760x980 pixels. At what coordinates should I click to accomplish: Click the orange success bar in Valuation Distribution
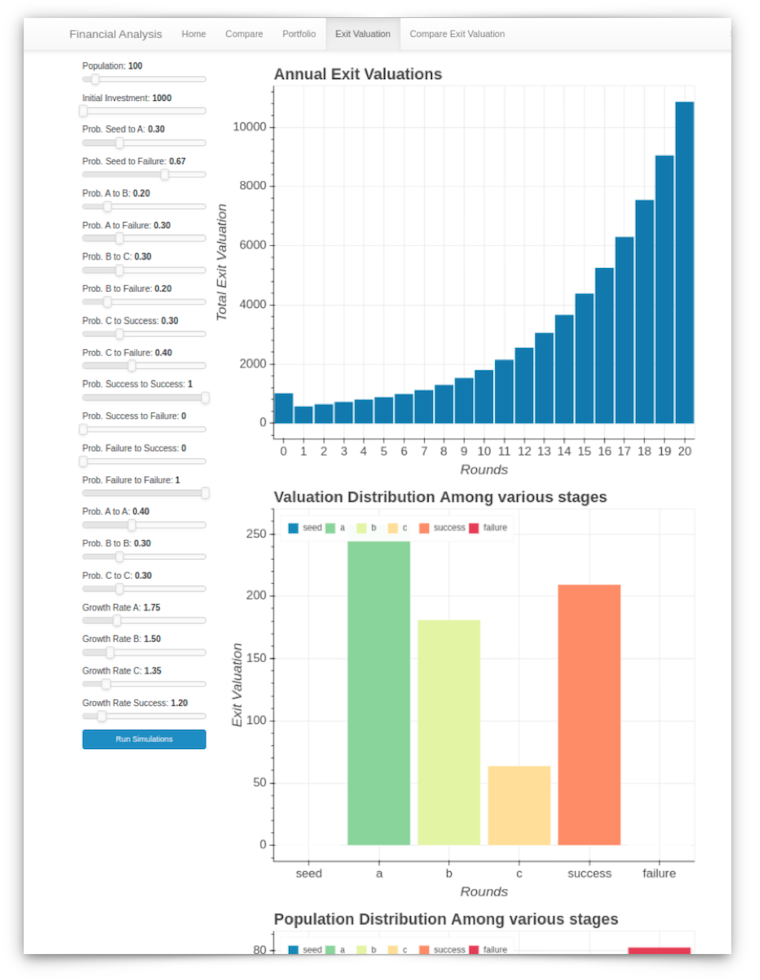click(x=589, y=715)
